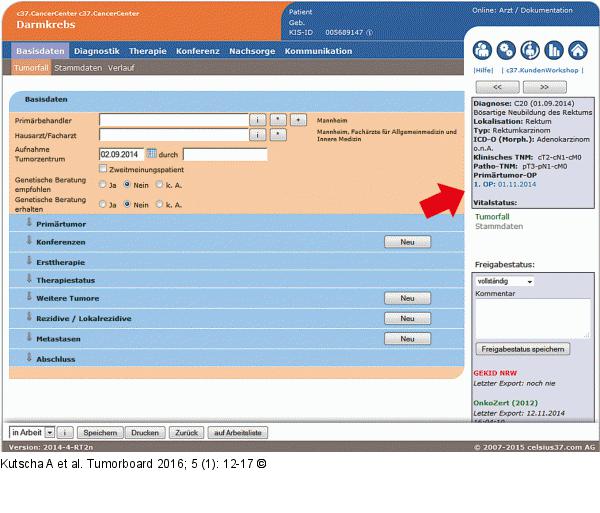
Task: Go to the home icon
Action: click(578, 50)
